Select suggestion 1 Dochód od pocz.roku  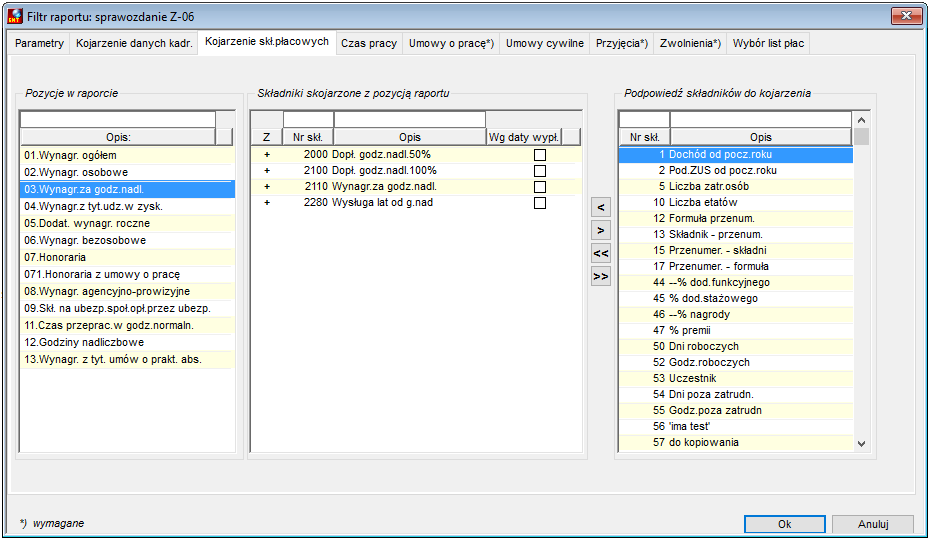736,155
